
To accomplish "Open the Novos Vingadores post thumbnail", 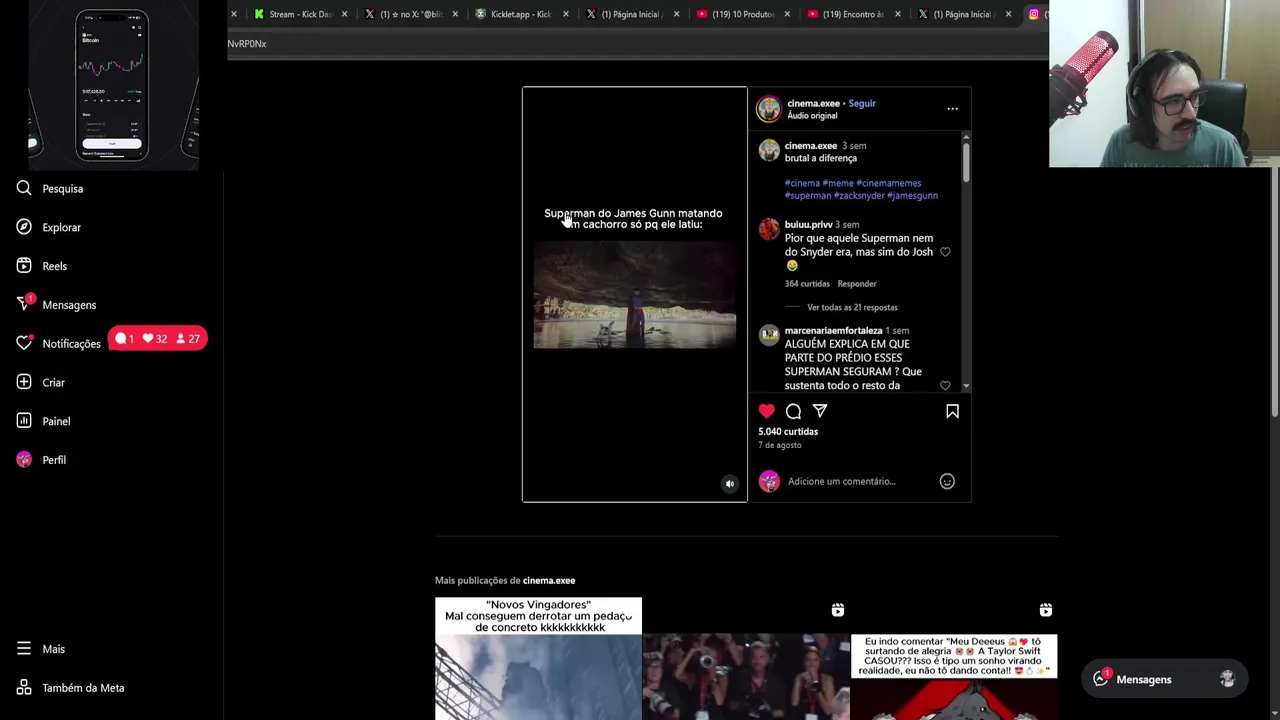I will [538, 658].
